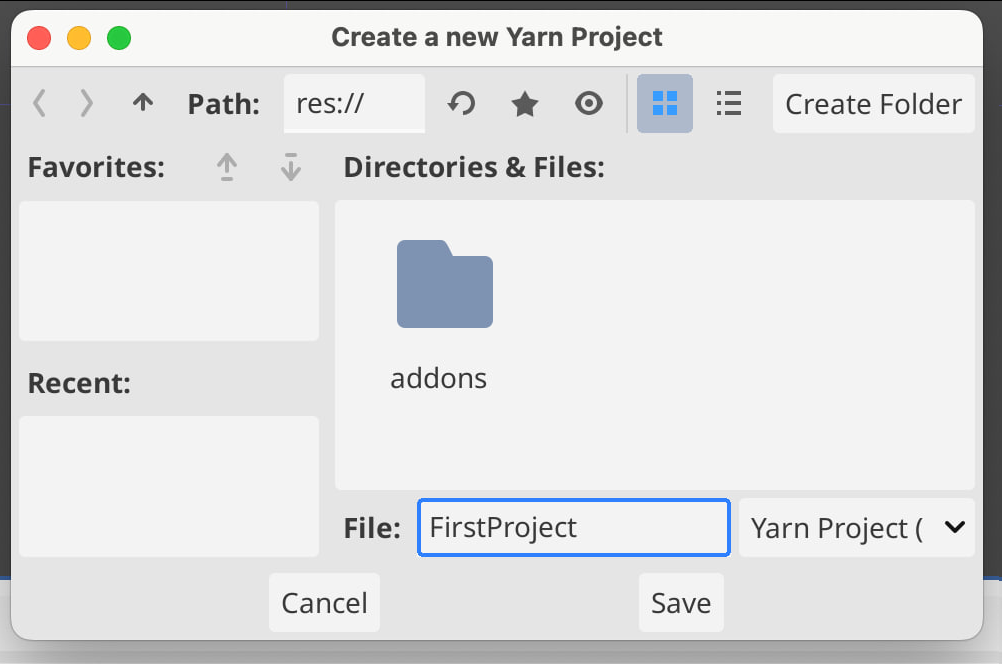
Task: Cancel the new project dialog
Action: coord(324,603)
